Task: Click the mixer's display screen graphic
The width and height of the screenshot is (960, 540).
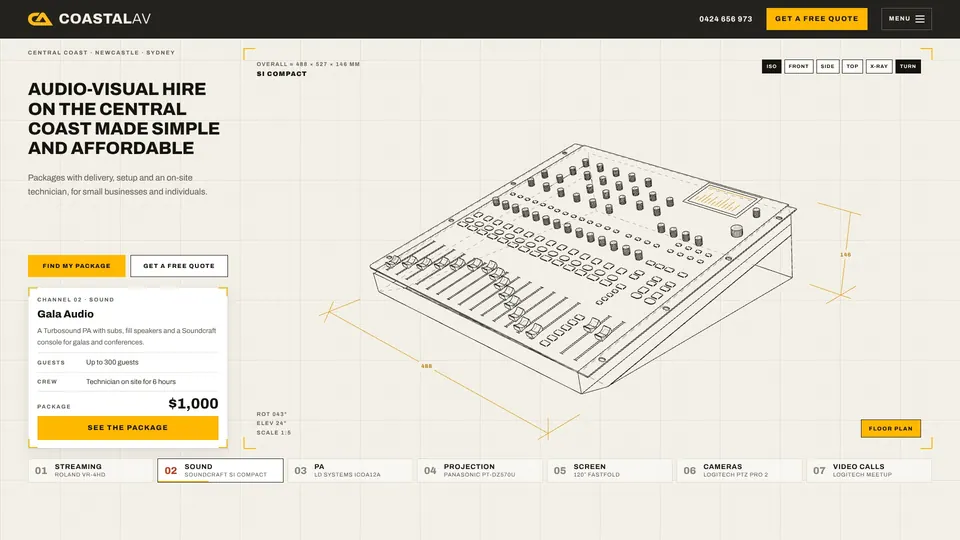Action: pyautogui.click(x=722, y=200)
